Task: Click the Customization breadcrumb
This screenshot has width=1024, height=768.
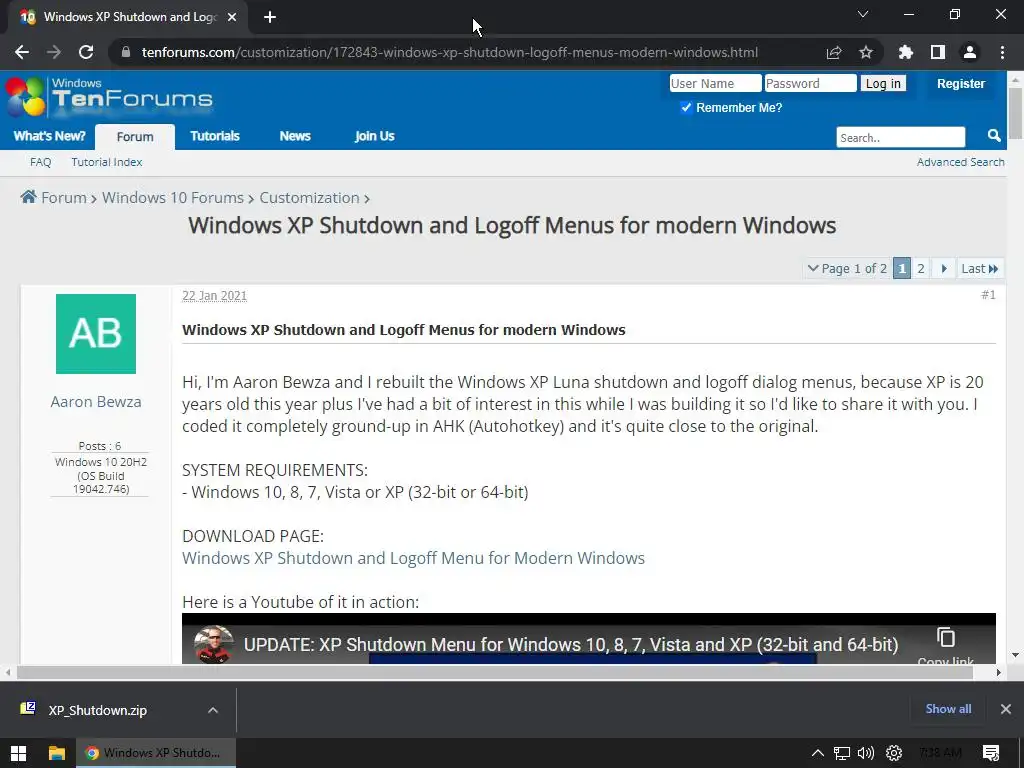Action: [310, 197]
